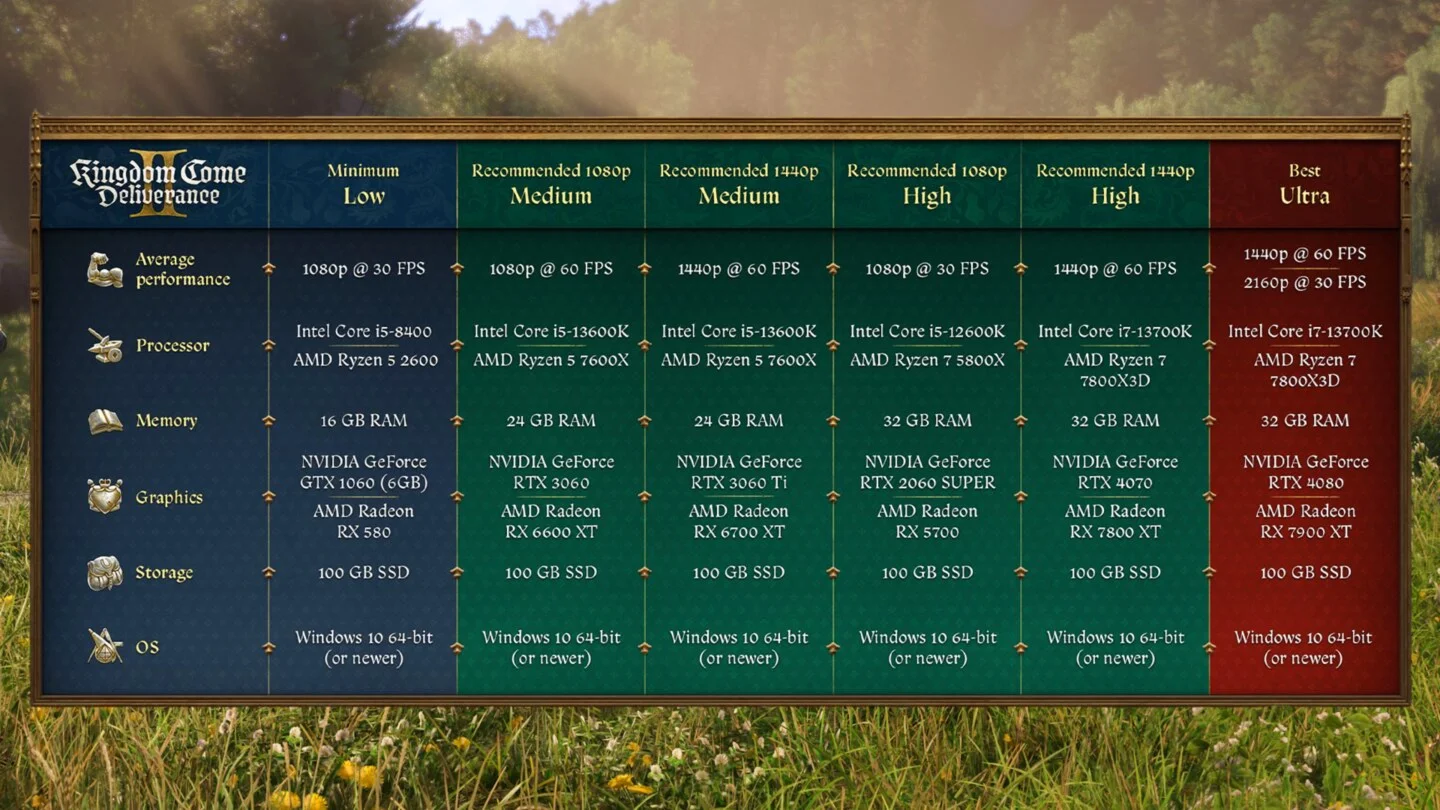Click AMD Ryzen 5 7600X under 1440p Medium

coord(739,360)
